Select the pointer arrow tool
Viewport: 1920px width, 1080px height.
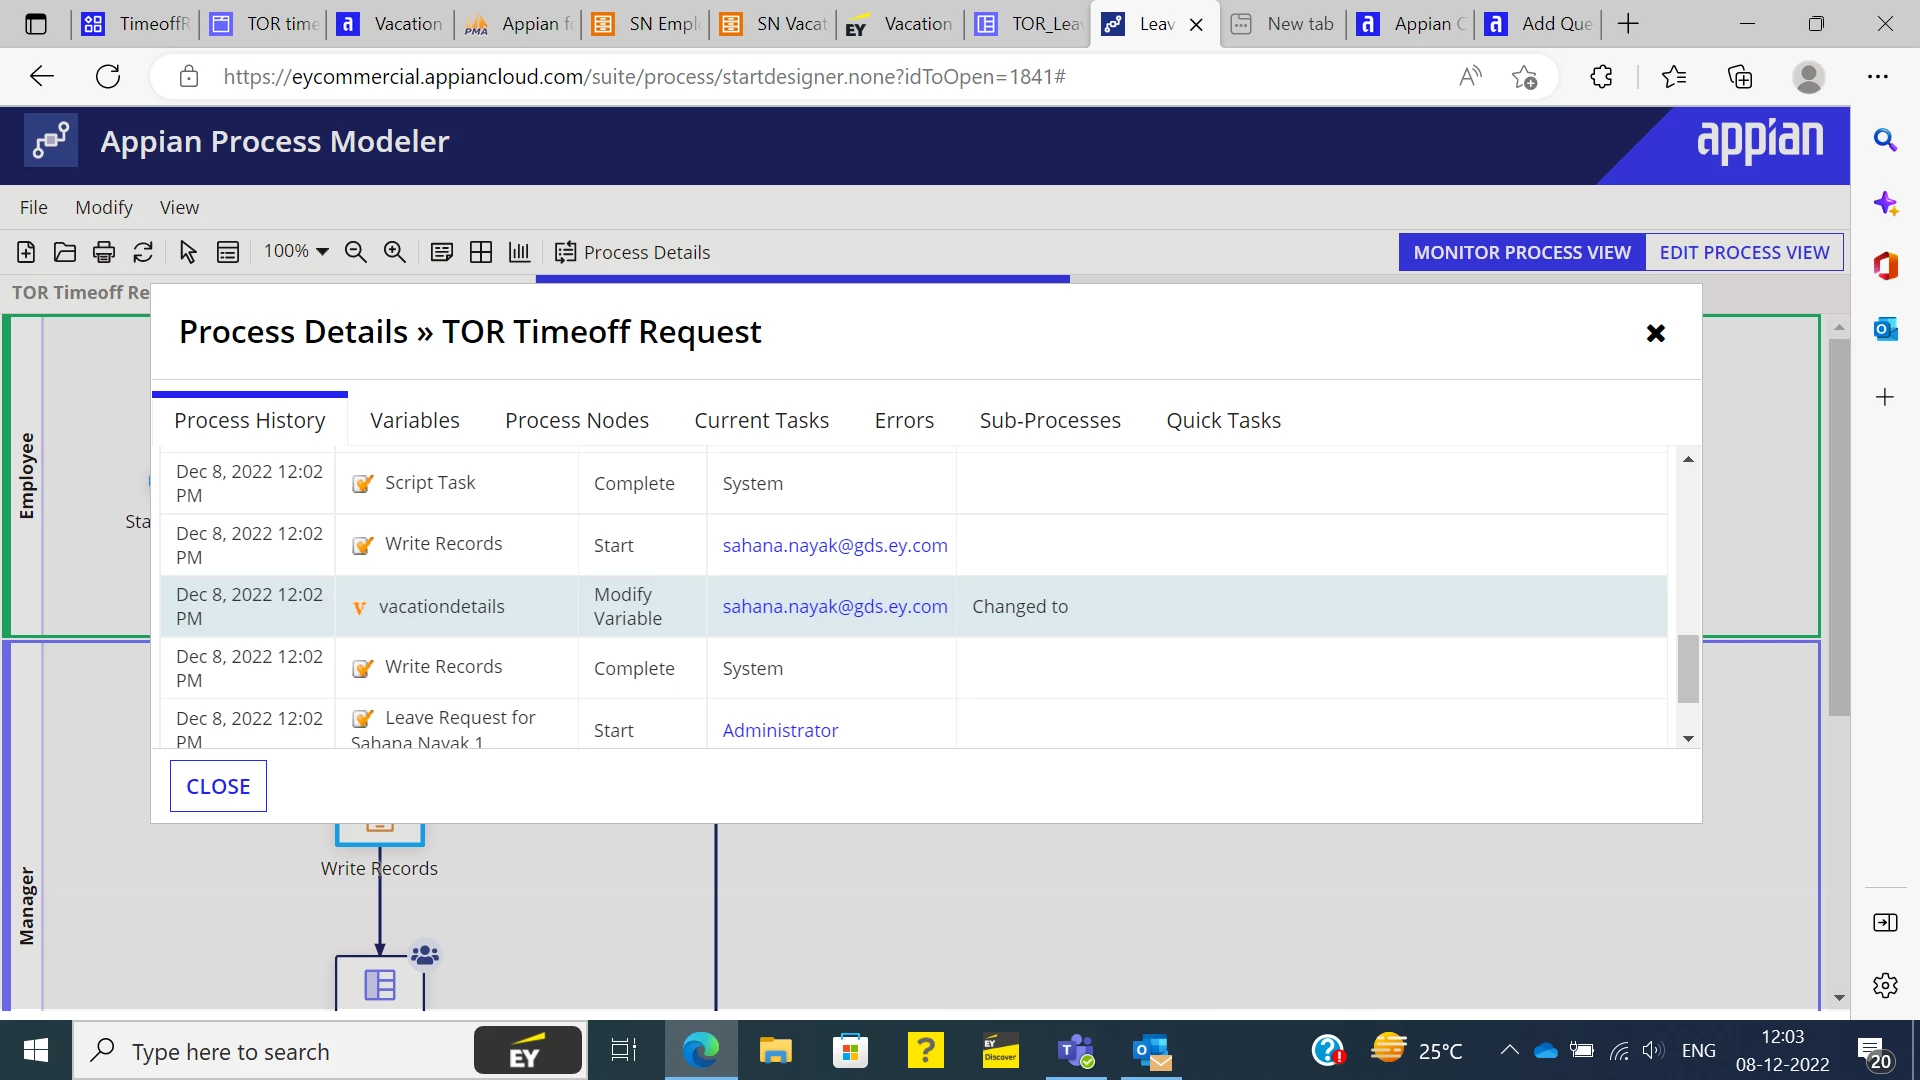pos(188,252)
